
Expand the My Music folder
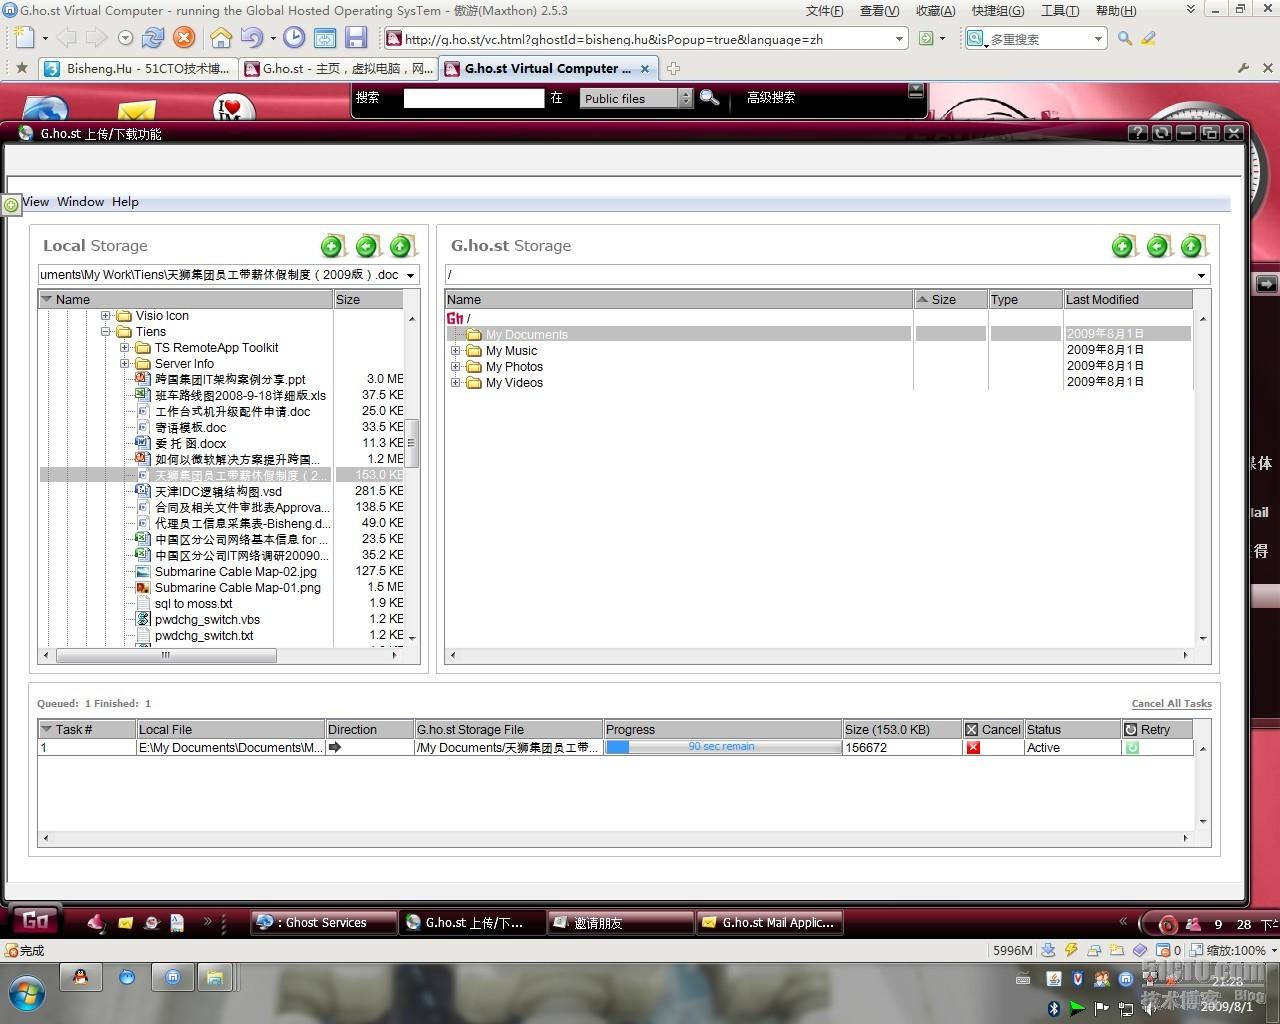[x=455, y=351]
